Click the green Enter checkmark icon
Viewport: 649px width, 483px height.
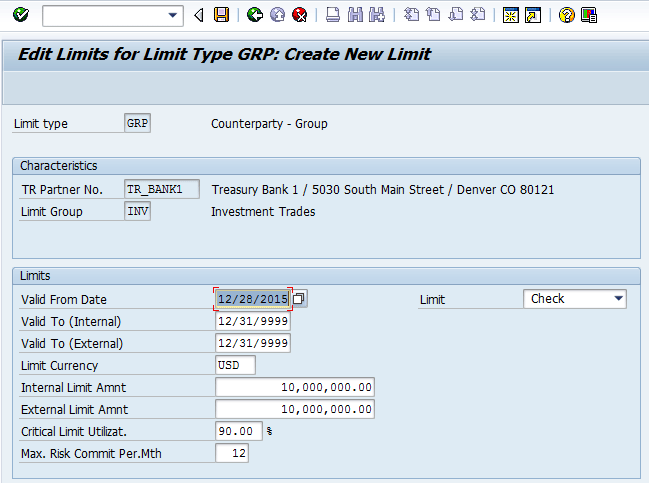[x=21, y=15]
